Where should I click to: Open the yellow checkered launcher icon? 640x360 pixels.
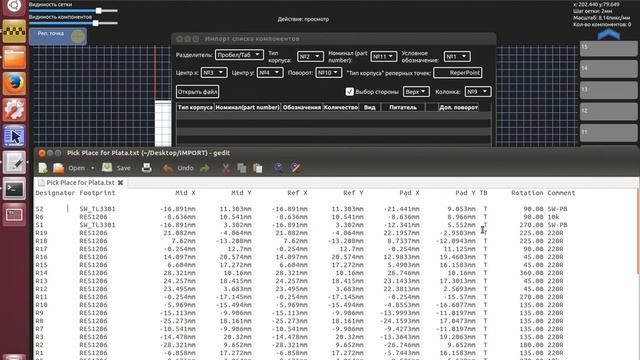14,31
